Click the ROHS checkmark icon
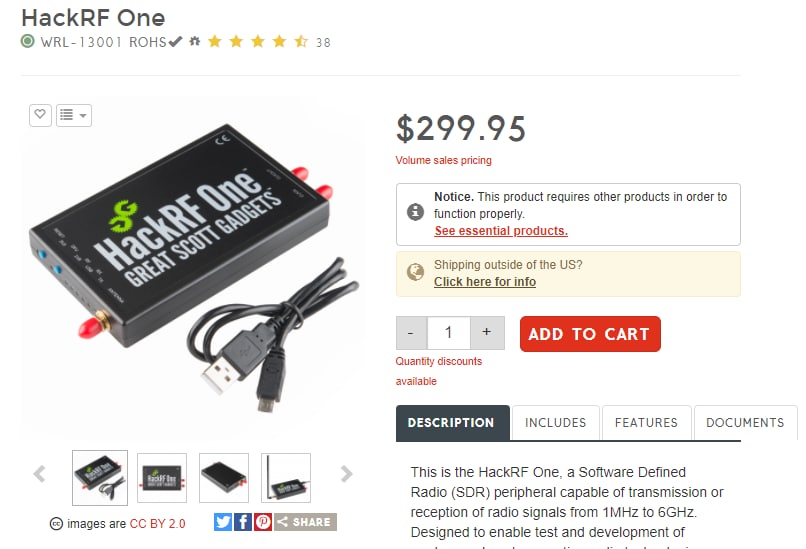Image resolution: width=806 pixels, height=549 pixels. (176, 41)
